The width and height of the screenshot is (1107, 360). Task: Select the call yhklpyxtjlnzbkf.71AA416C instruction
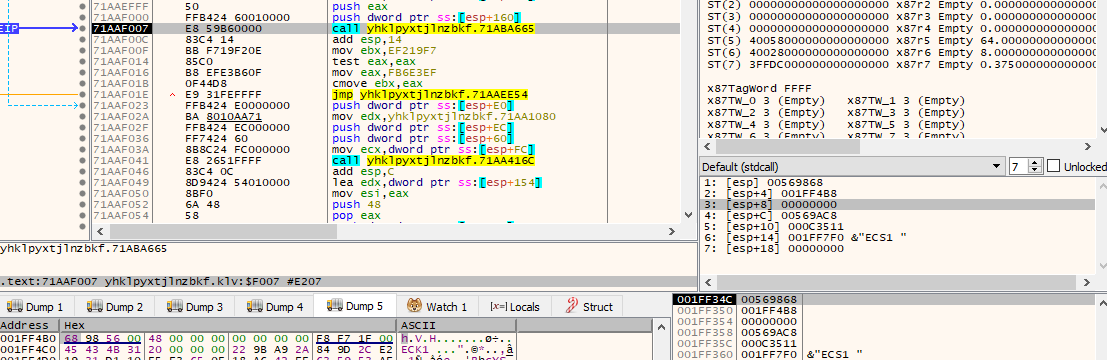pos(433,160)
